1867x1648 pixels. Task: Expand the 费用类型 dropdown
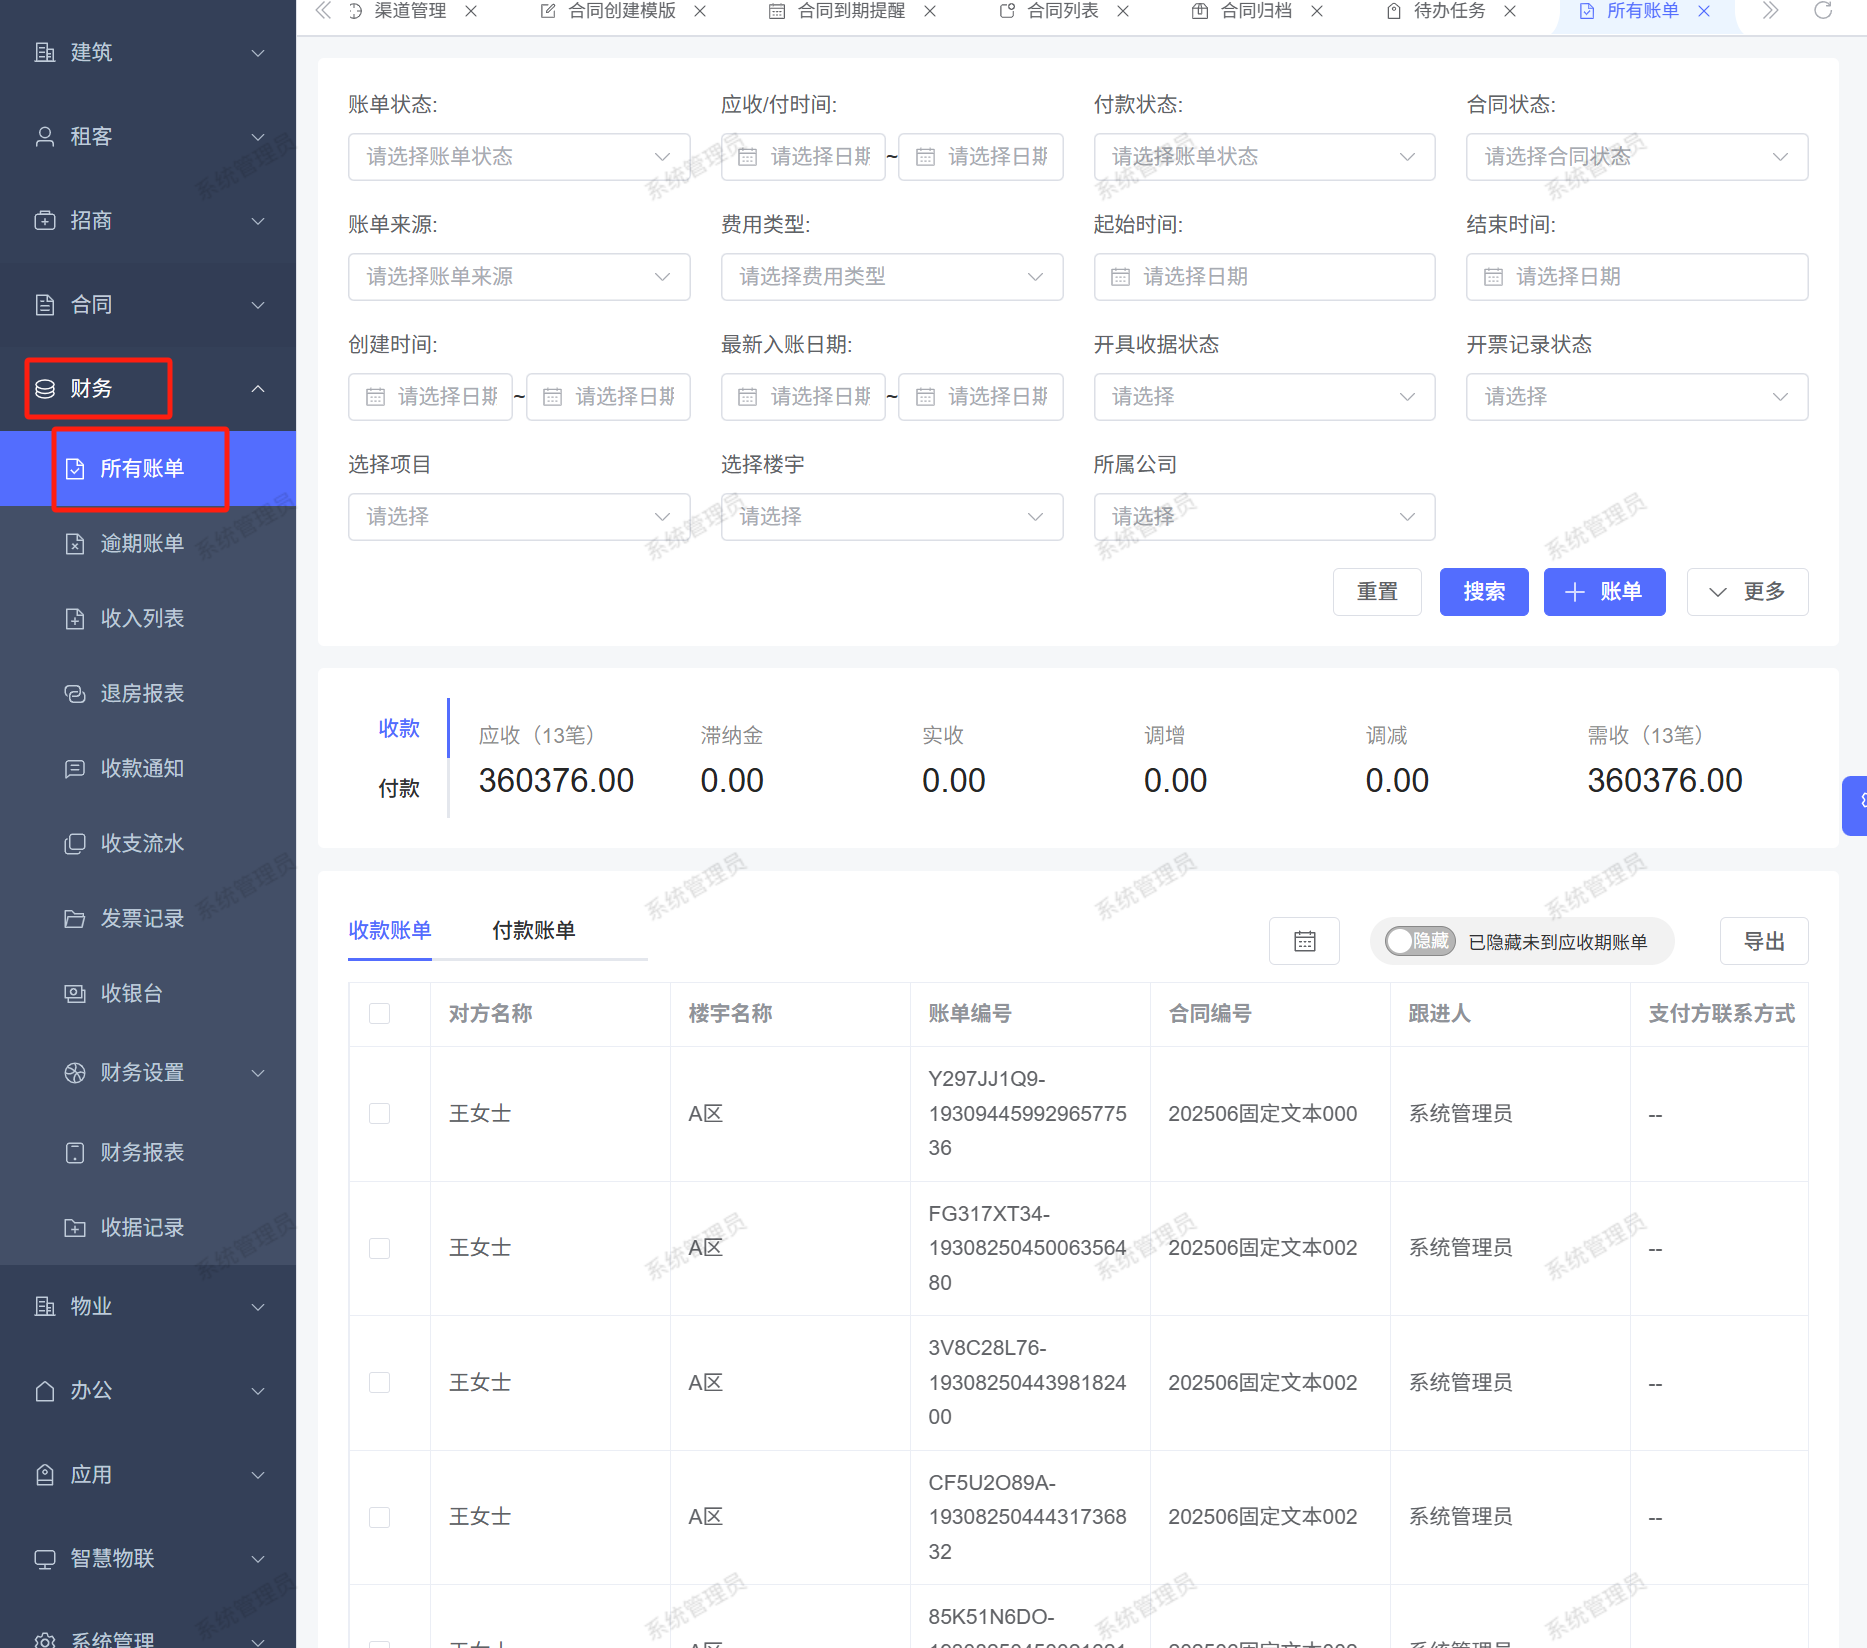[x=891, y=277]
